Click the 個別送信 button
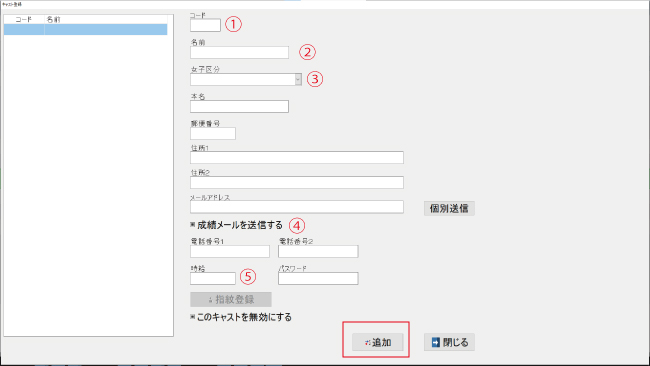This screenshot has height=366, width=650. pyautogui.click(x=449, y=208)
